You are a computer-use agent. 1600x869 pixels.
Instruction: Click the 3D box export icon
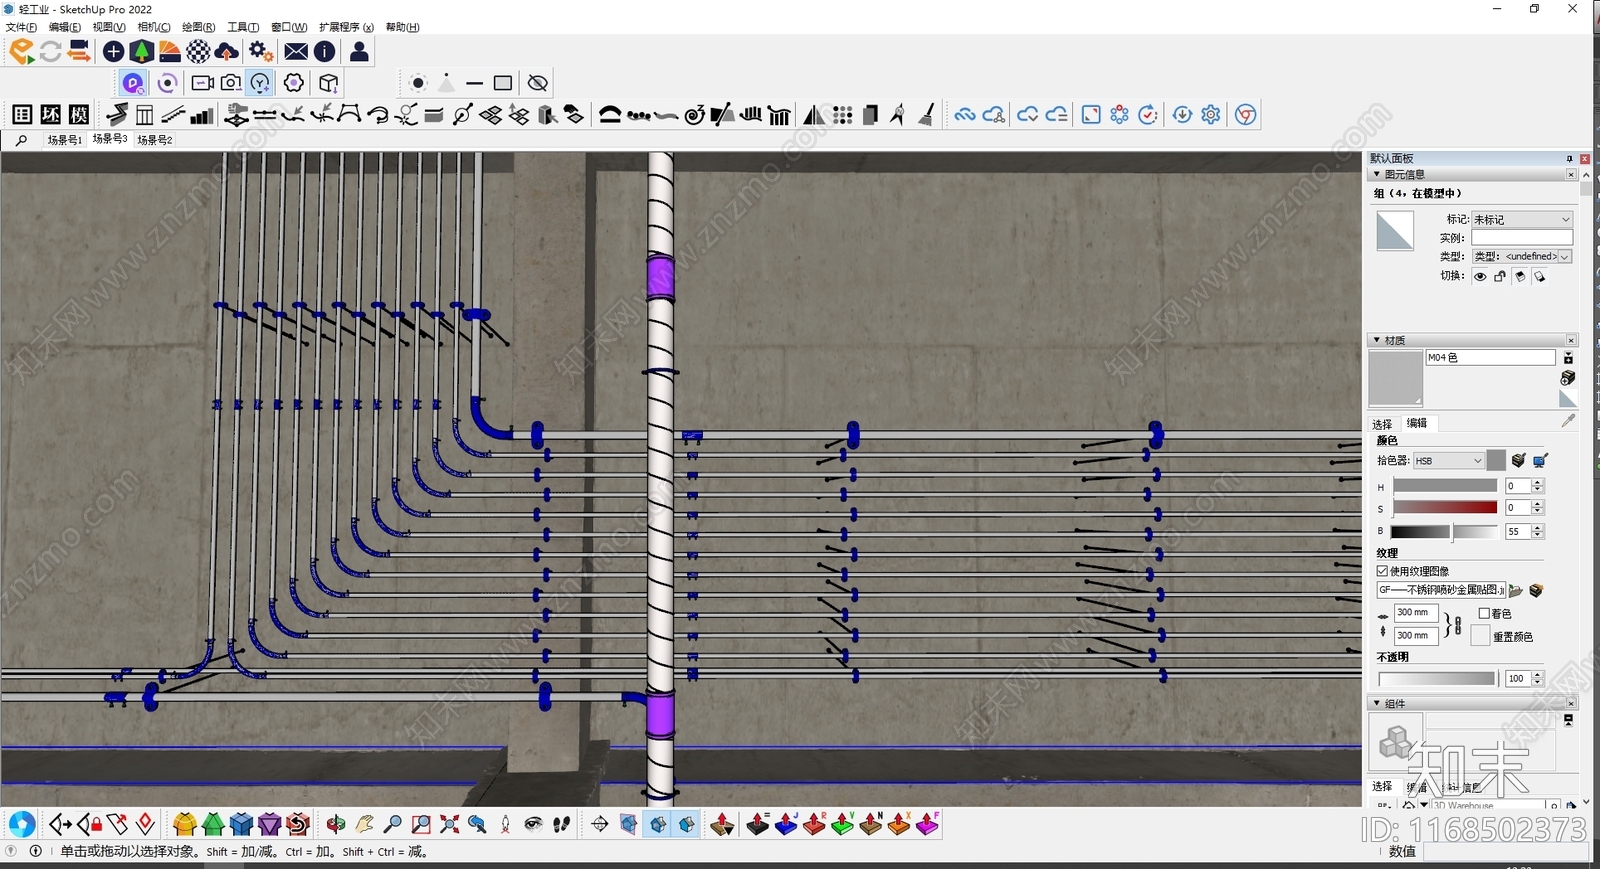[x=328, y=83]
